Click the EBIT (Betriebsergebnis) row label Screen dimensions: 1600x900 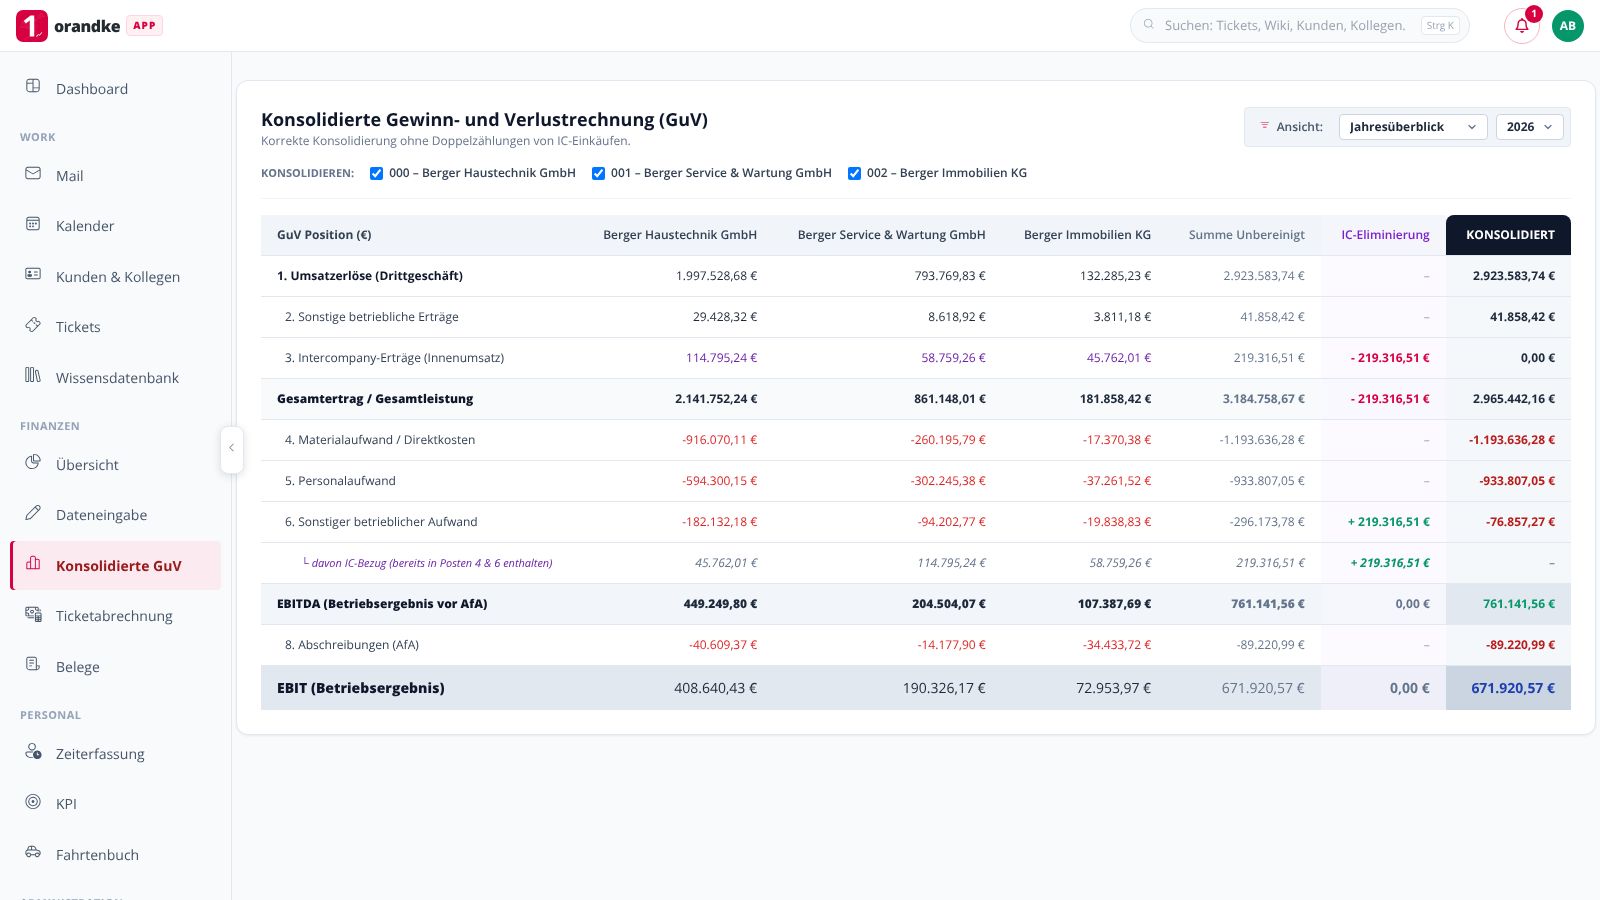pyautogui.click(x=361, y=688)
